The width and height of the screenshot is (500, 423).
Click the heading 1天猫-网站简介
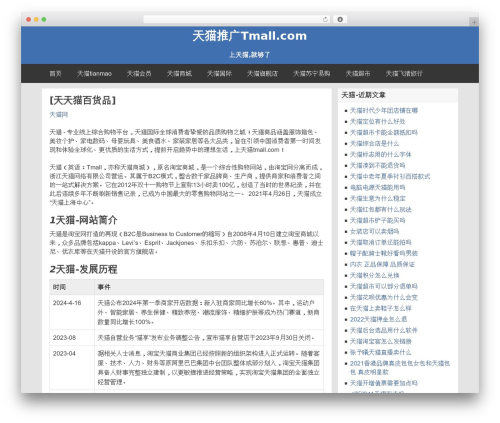coord(83,220)
